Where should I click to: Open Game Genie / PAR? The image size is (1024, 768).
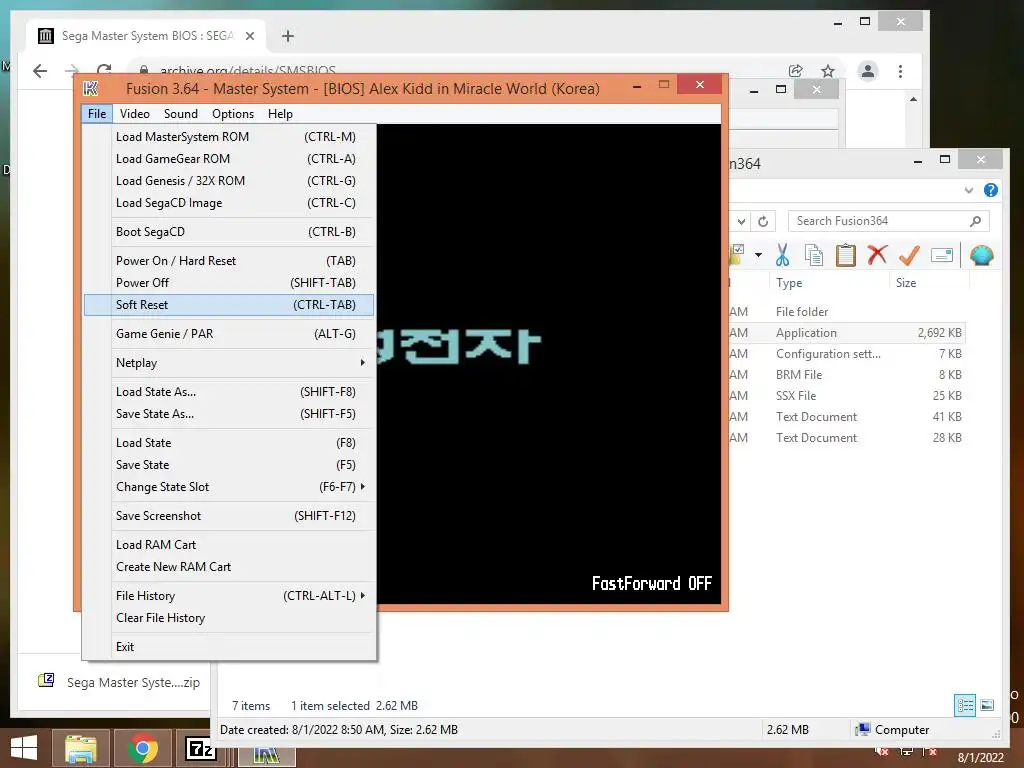pos(229,334)
